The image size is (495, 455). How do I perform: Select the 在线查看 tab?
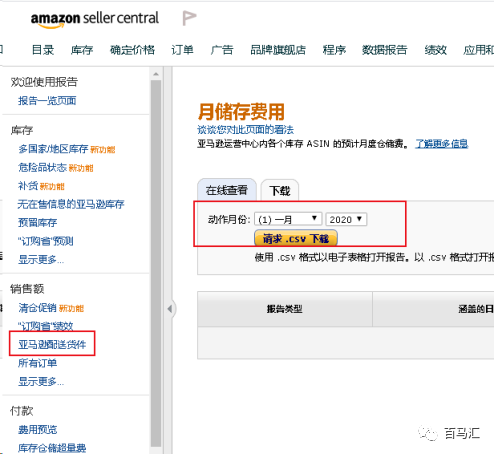tap(227, 190)
